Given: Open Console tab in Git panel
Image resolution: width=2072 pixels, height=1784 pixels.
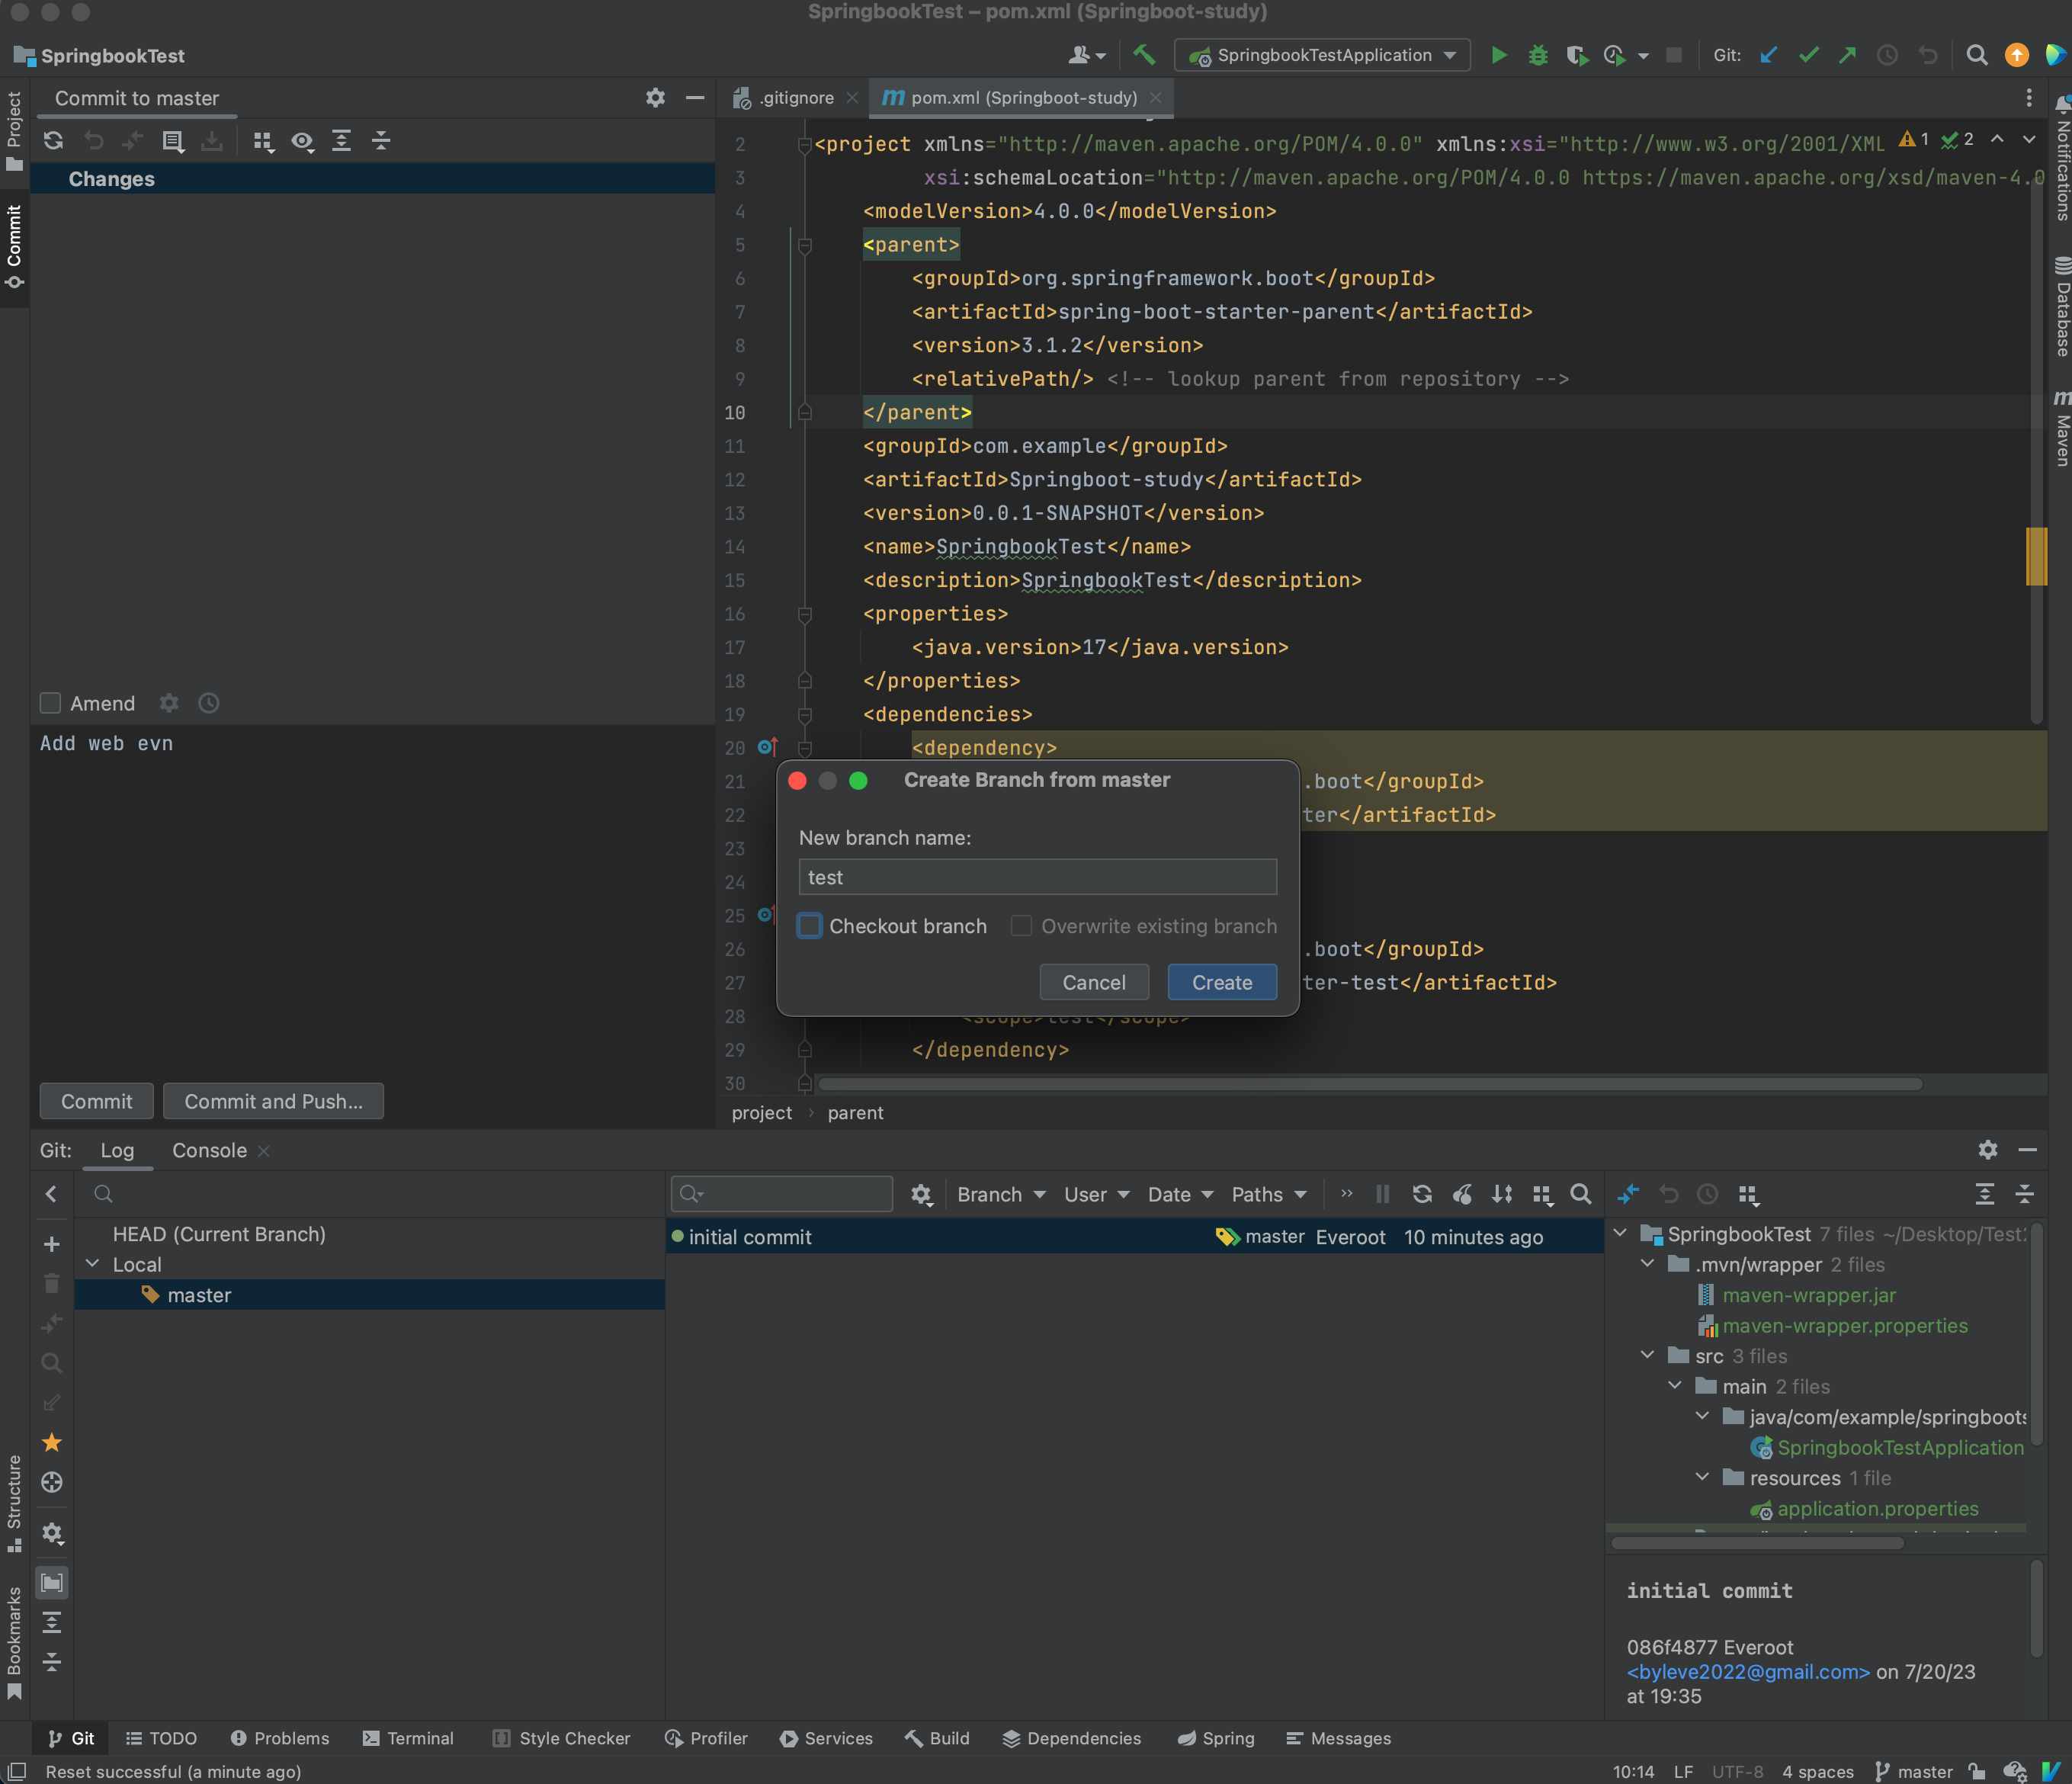Looking at the screenshot, I should [209, 1150].
